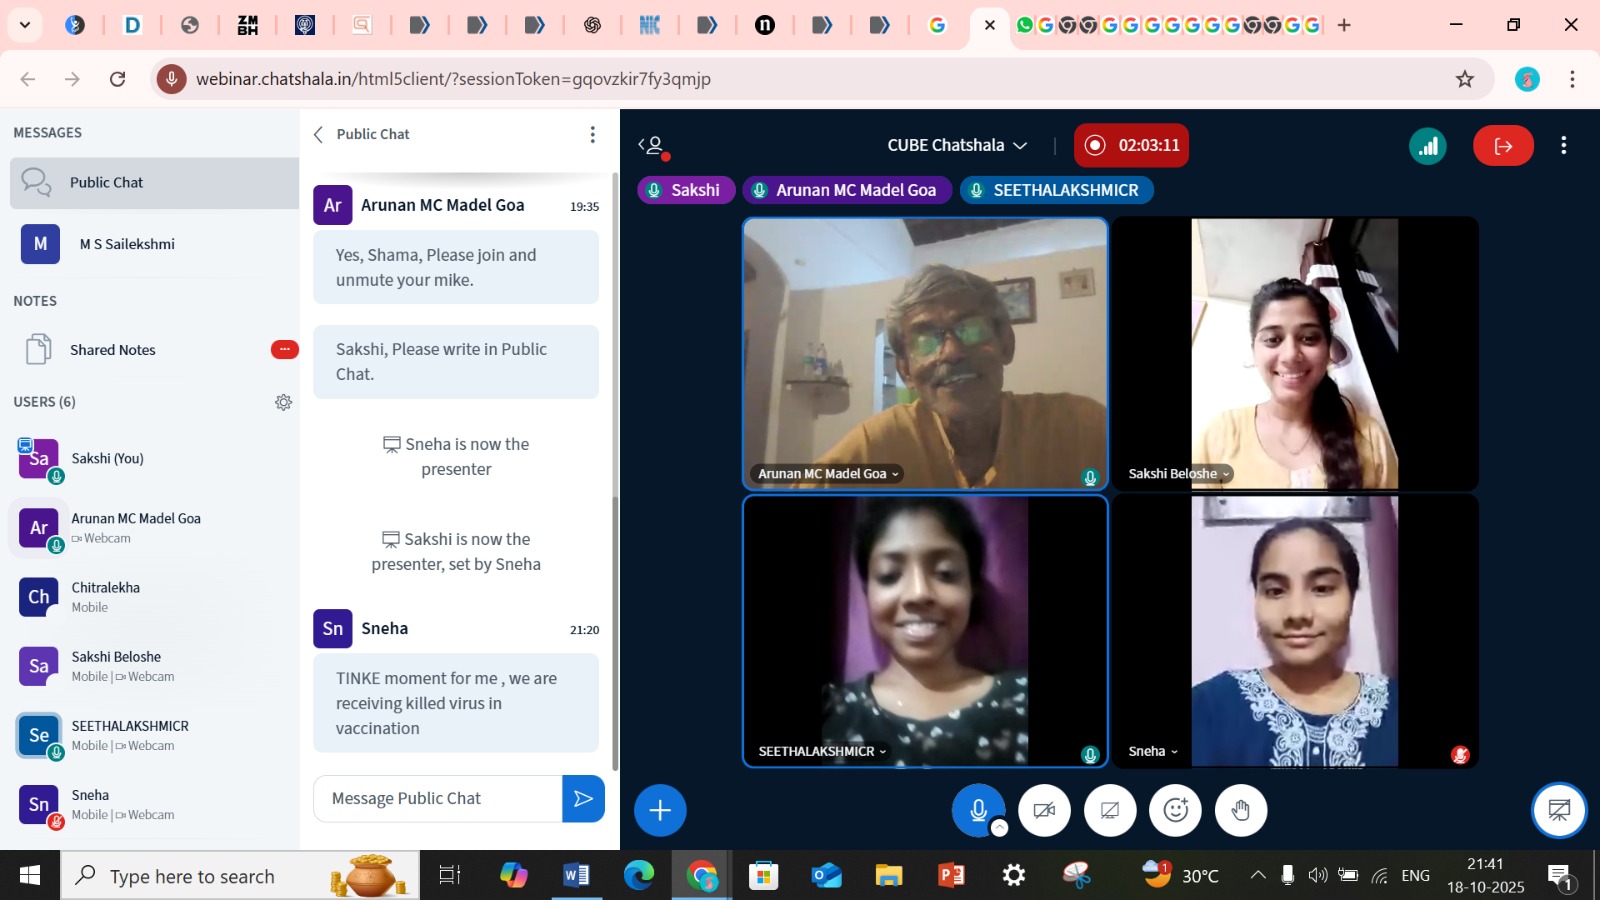The width and height of the screenshot is (1600, 900).
Task: Mute the microphone
Action: click(978, 810)
